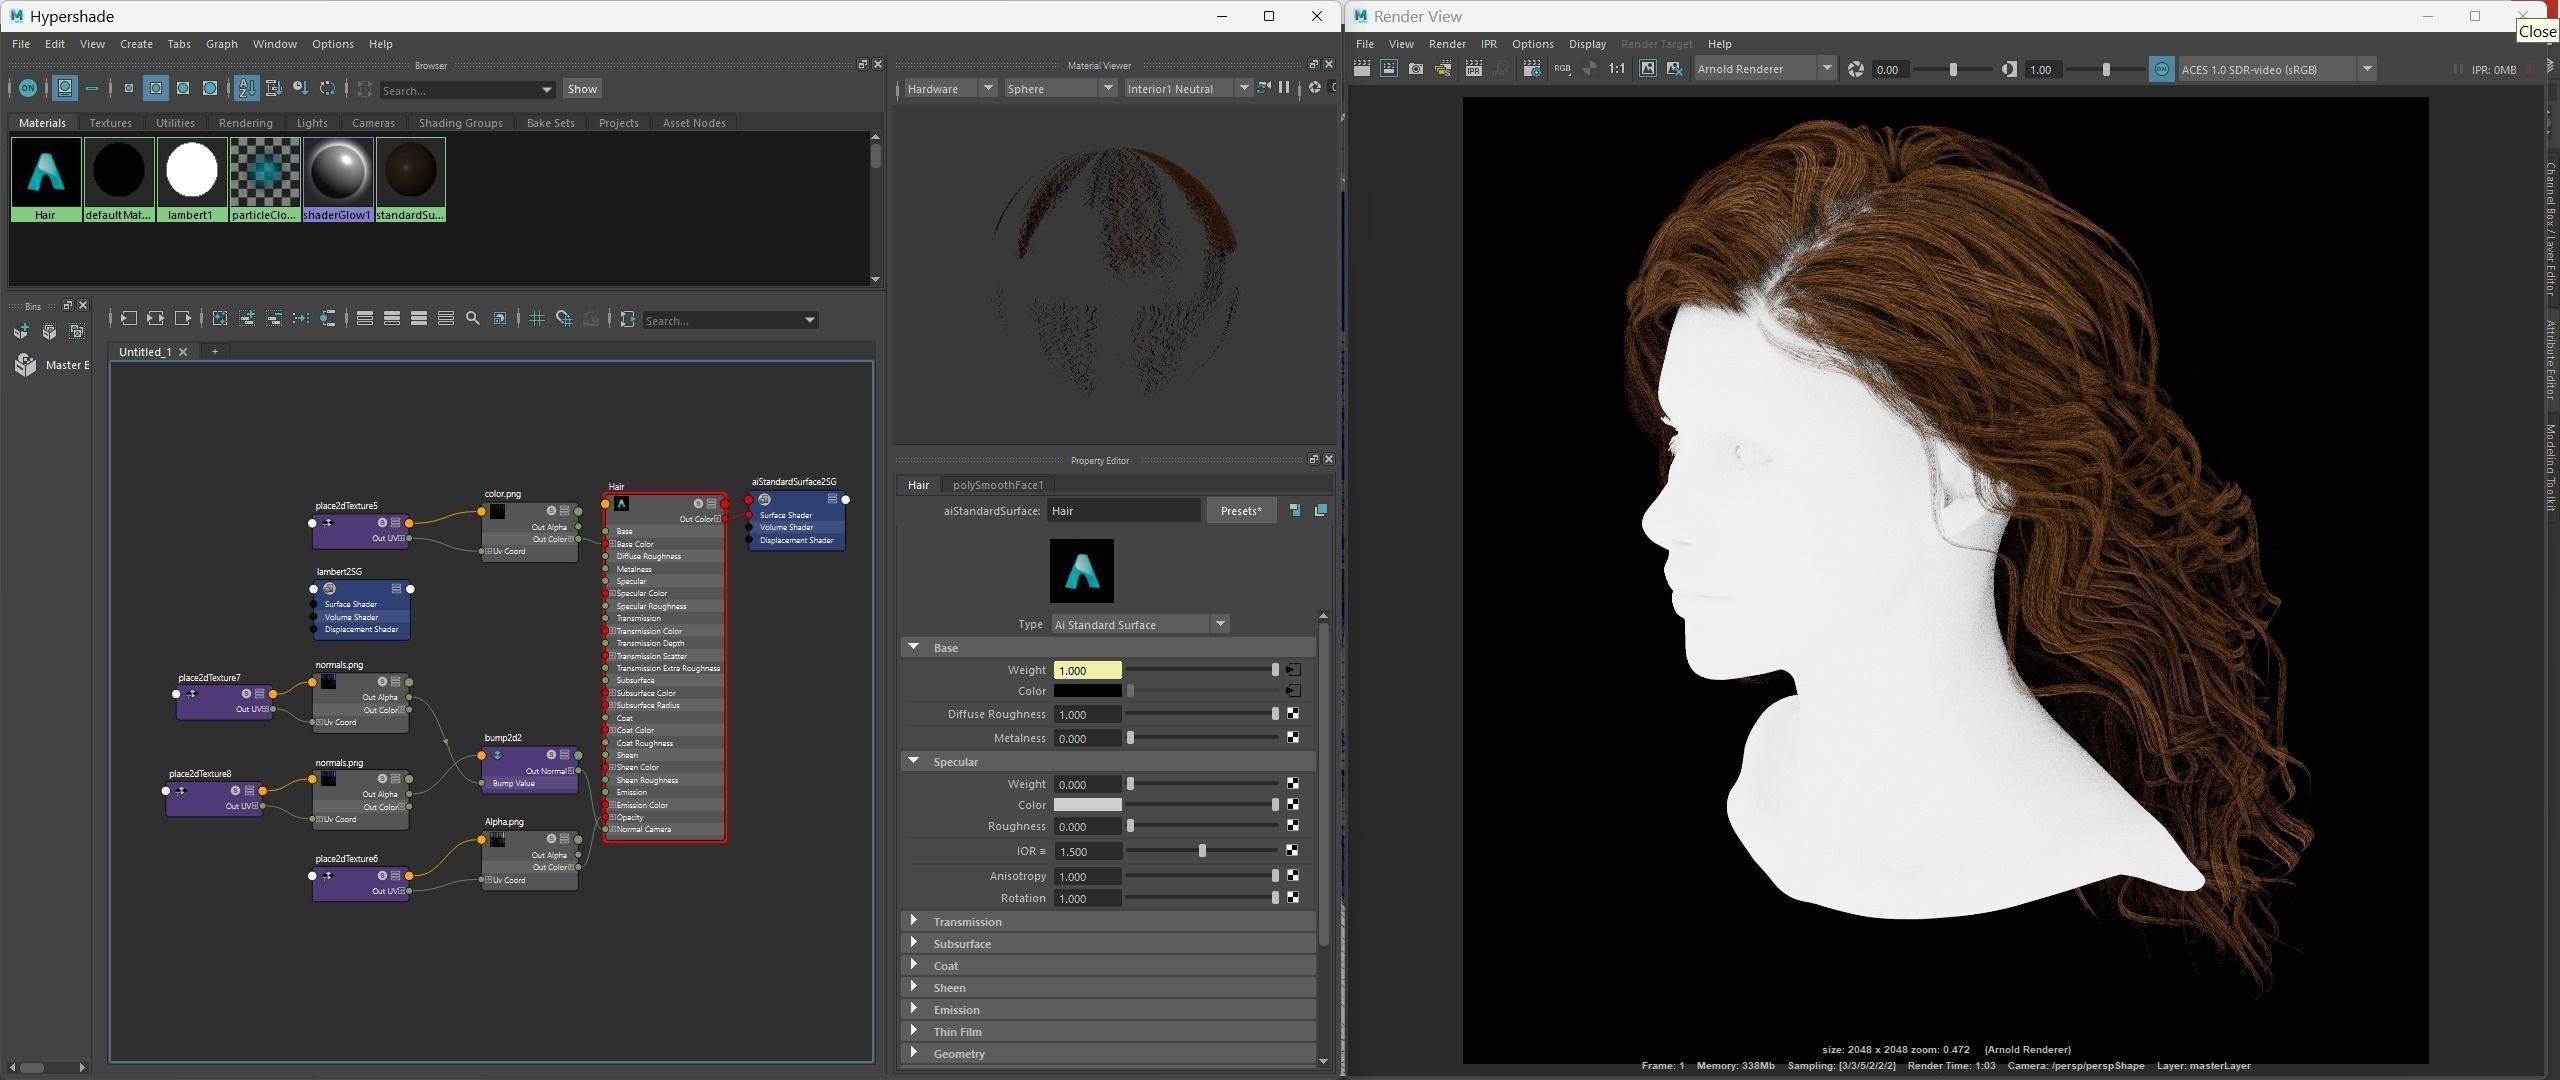Select polySmoothFace1 tab in Property Editor
Screen dimensions: 2560x1080
click(x=998, y=485)
